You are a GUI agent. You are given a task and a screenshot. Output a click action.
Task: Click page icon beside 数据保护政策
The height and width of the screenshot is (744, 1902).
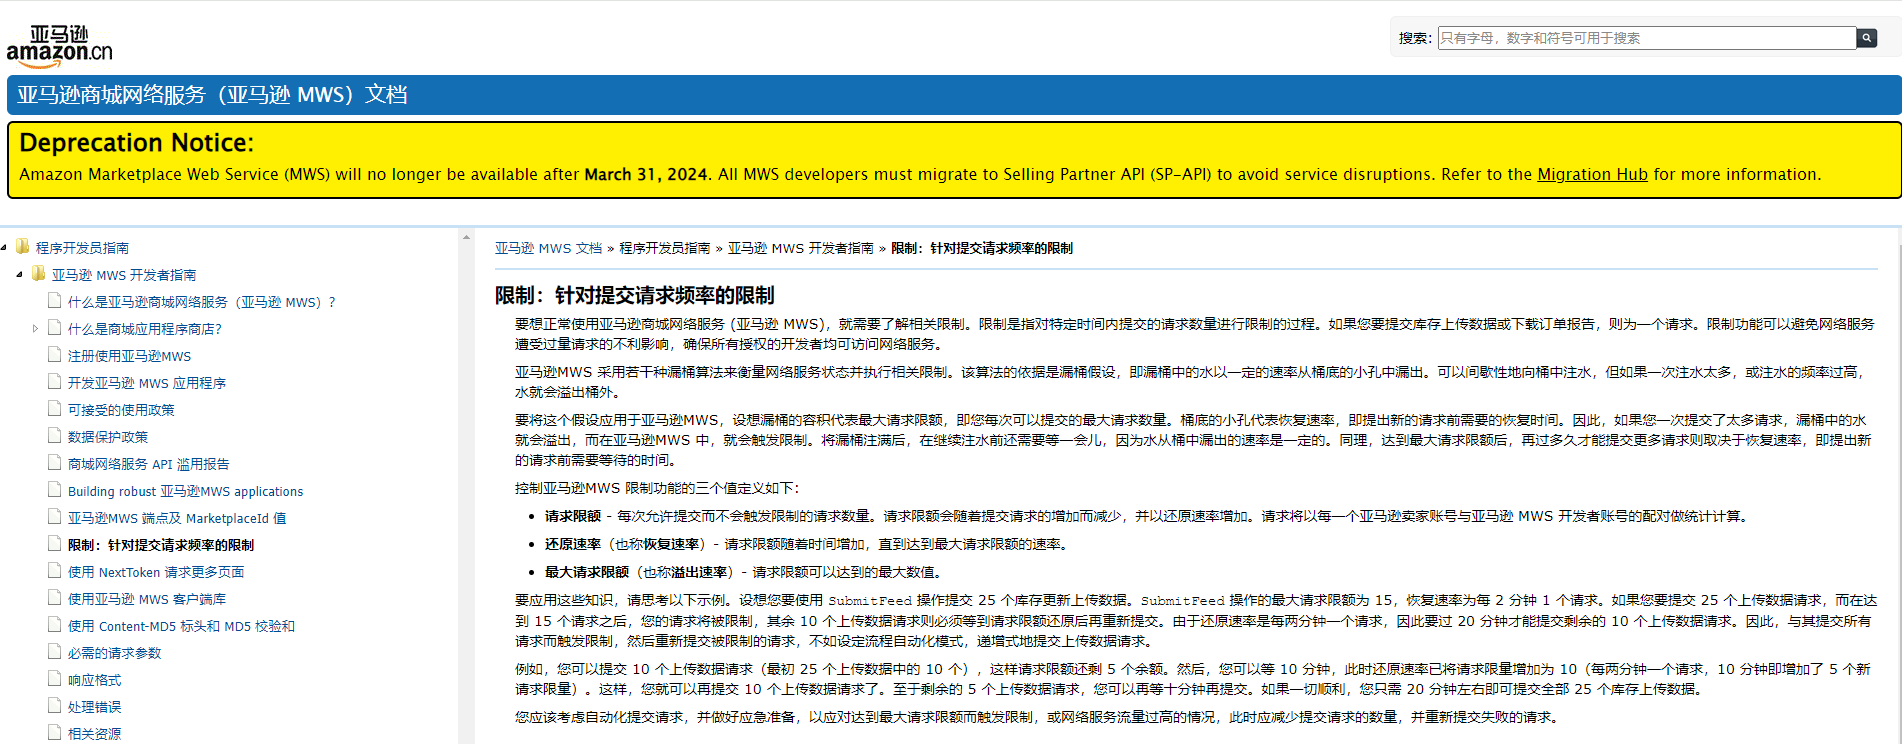[x=55, y=435]
